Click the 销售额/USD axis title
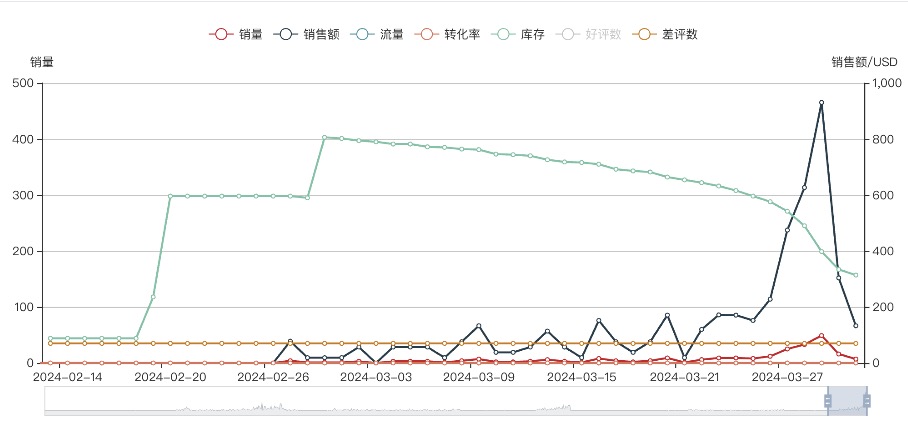This screenshot has height=426, width=908. (x=864, y=62)
